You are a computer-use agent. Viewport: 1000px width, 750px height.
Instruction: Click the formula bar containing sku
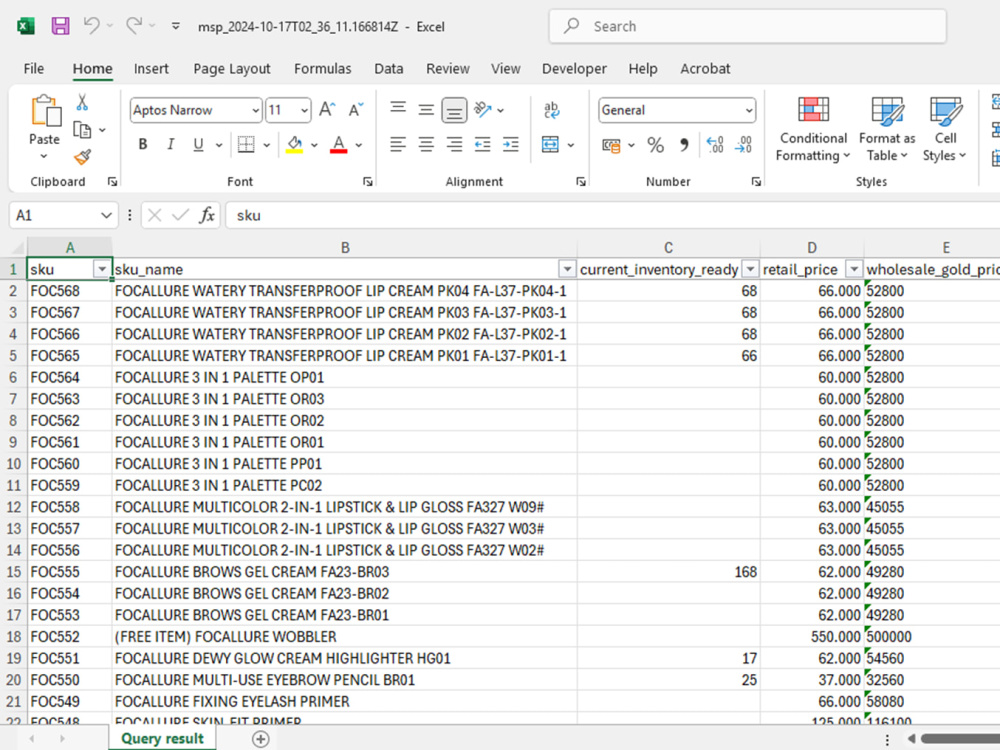[612, 216]
